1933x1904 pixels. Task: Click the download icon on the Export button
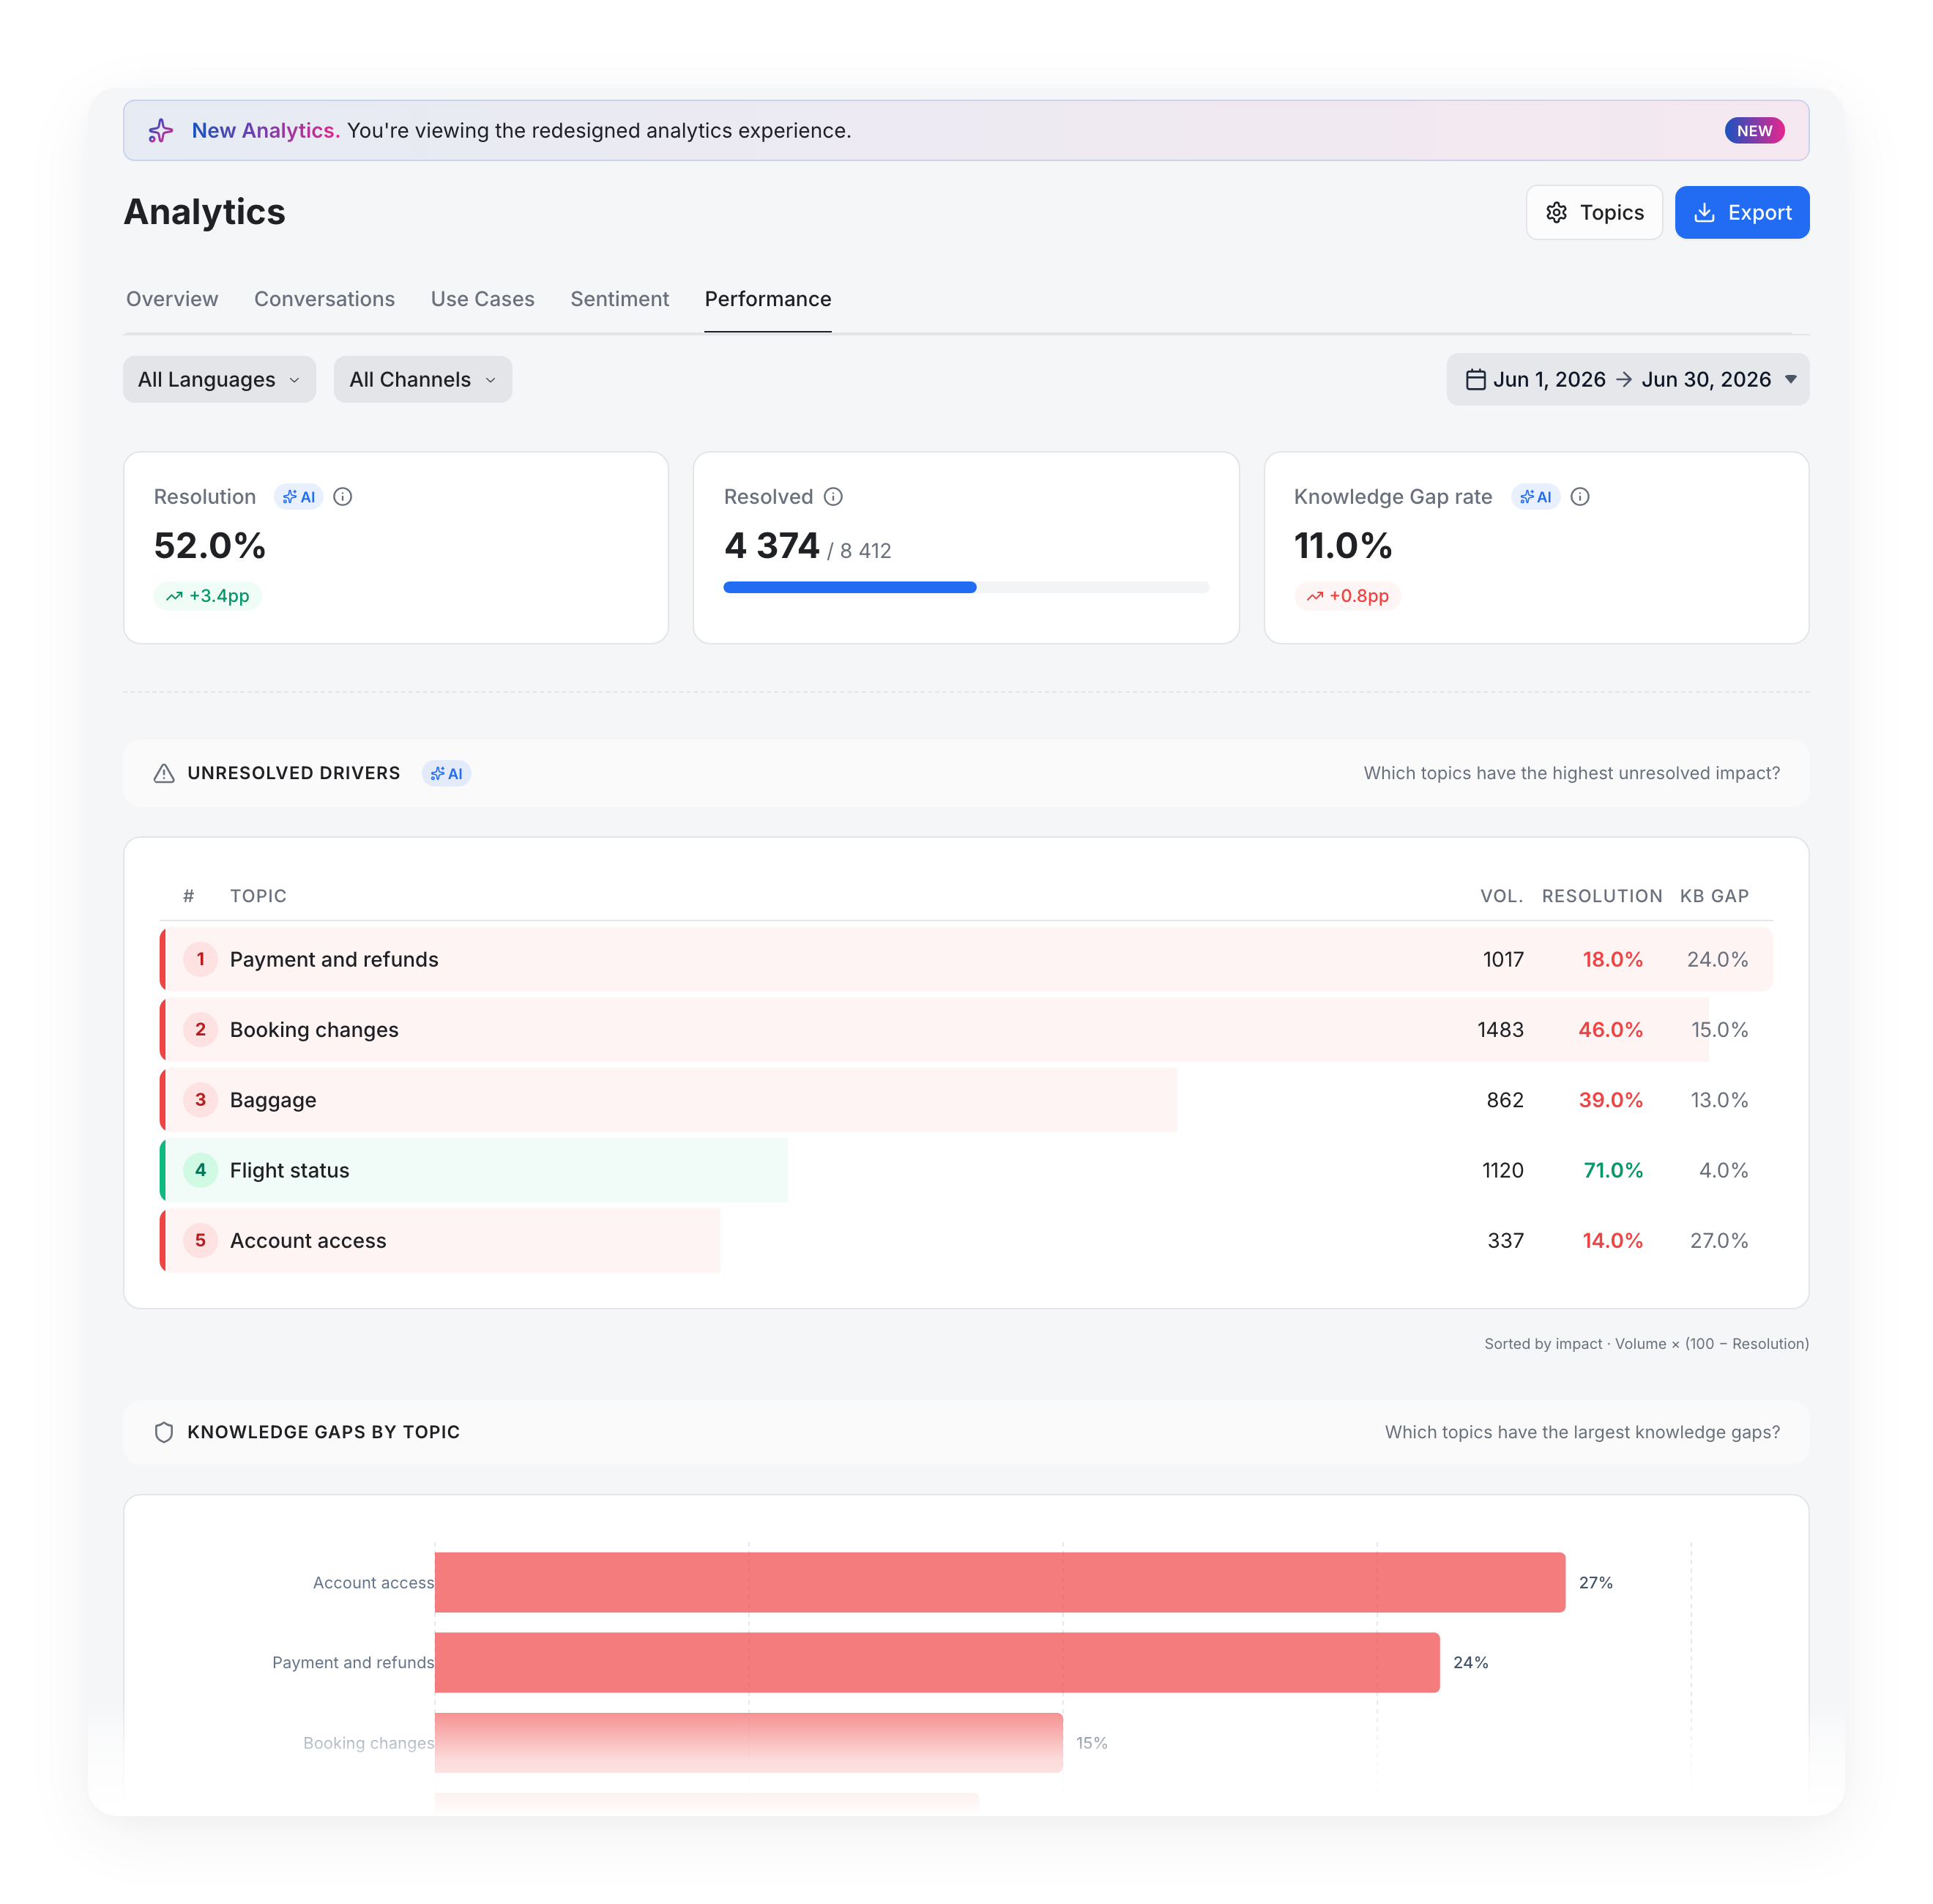pos(1704,212)
